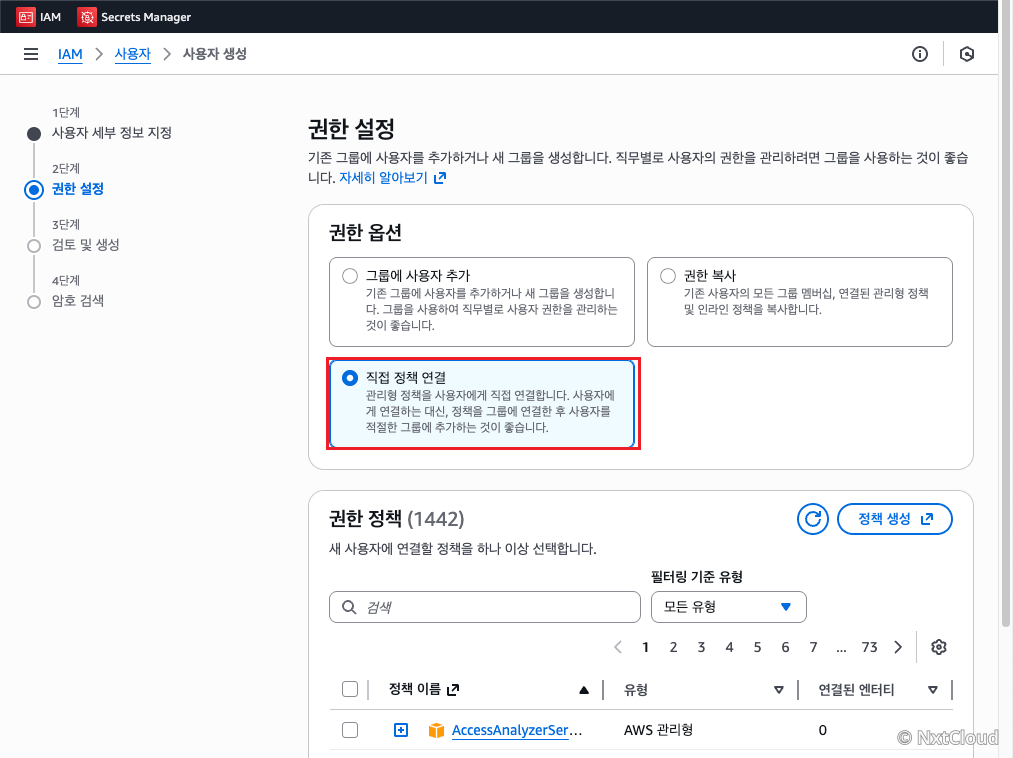The image size is (1013, 758).
Task: Go to page 3 of policies
Action: coord(701,647)
